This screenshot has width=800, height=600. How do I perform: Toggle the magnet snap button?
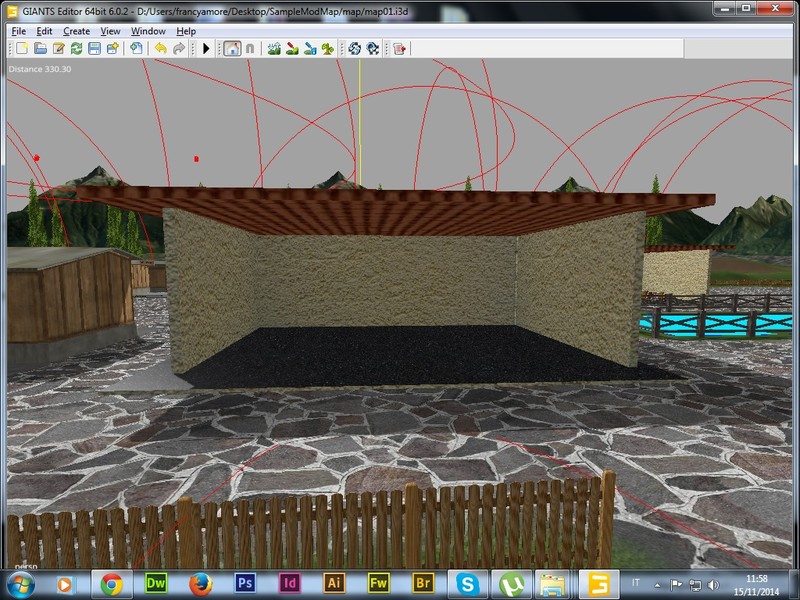pyautogui.click(x=249, y=48)
